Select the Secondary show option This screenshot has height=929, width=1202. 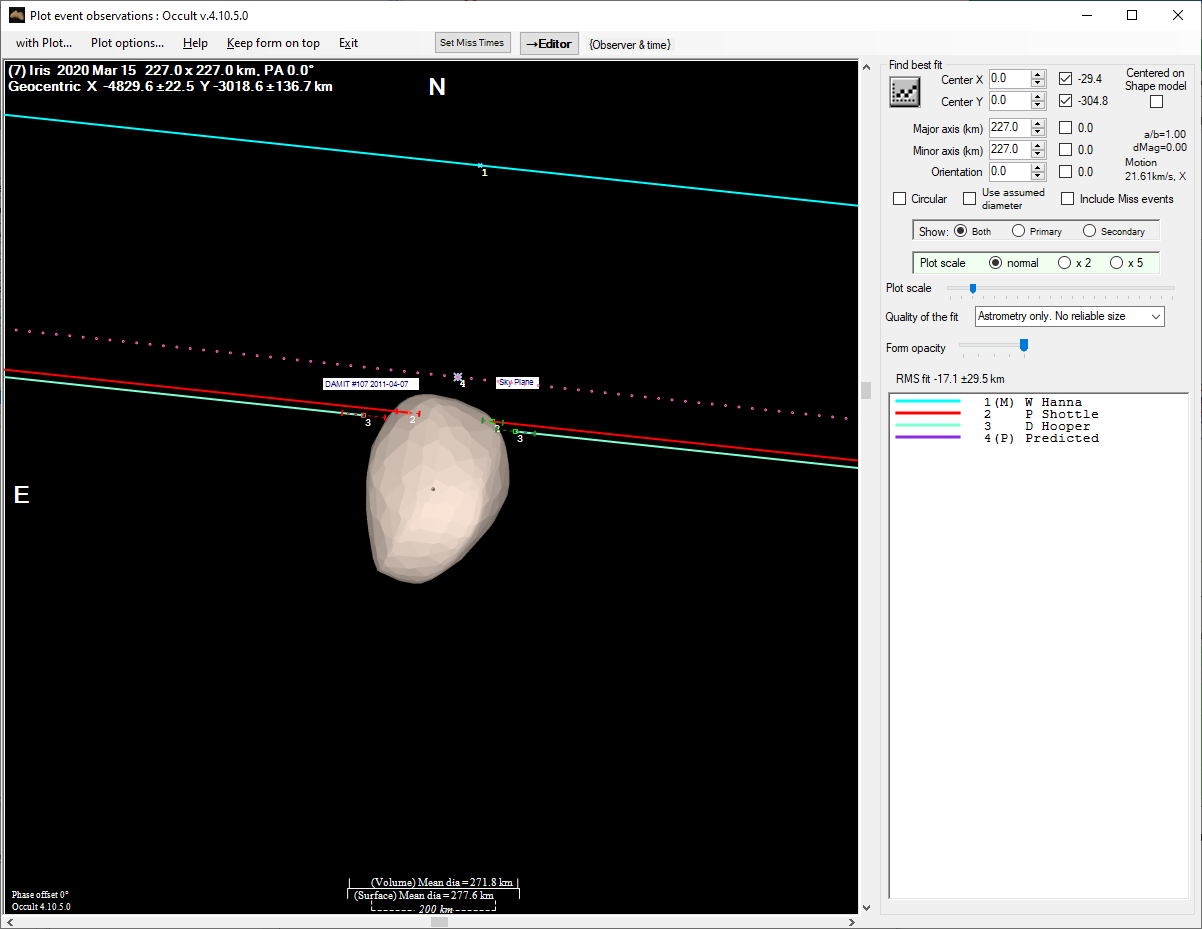point(1090,231)
